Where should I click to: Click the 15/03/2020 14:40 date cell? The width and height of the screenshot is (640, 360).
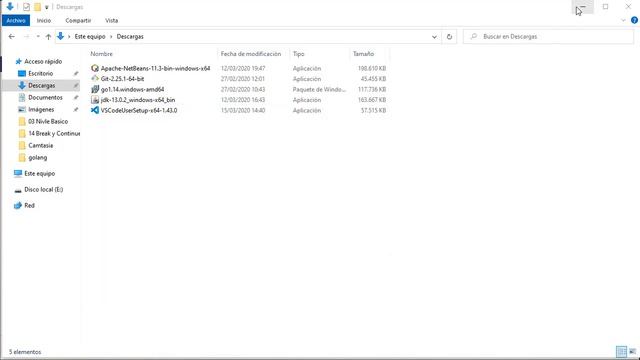[x=243, y=111]
